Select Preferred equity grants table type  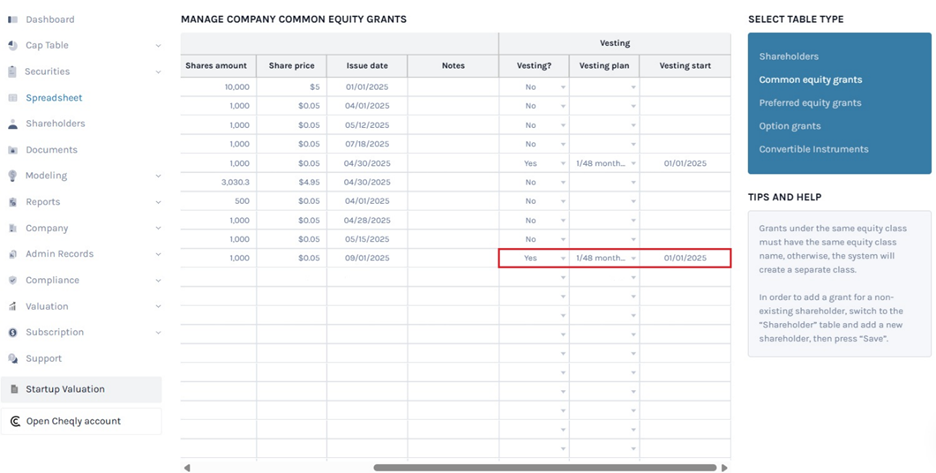coord(810,103)
